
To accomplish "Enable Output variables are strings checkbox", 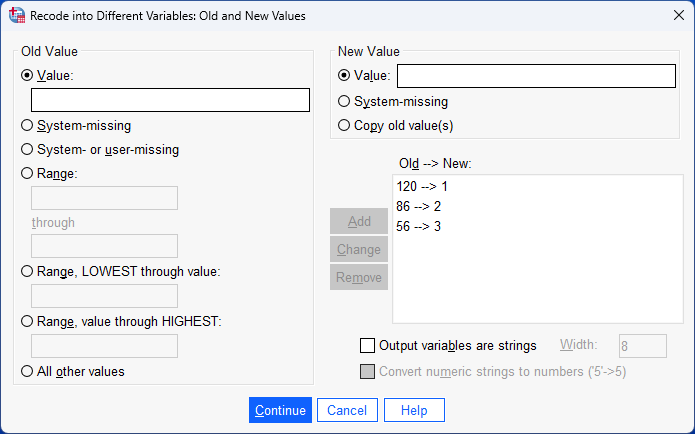I will click(x=367, y=346).
